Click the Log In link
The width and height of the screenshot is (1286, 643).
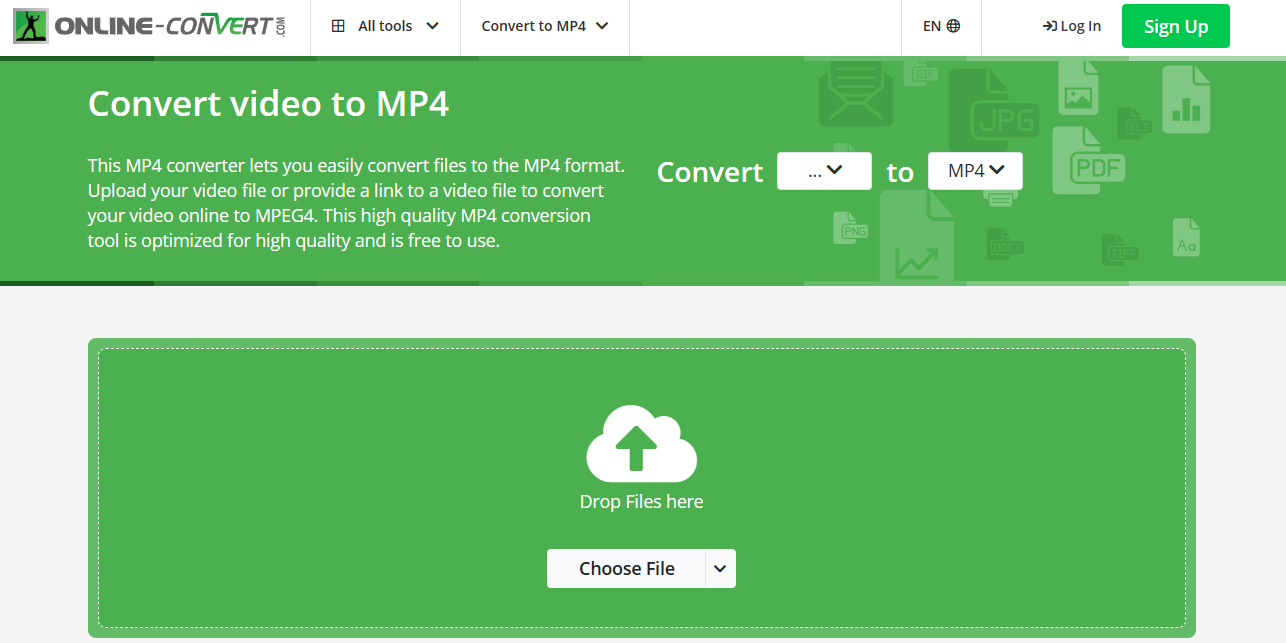(x=1071, y=27)
